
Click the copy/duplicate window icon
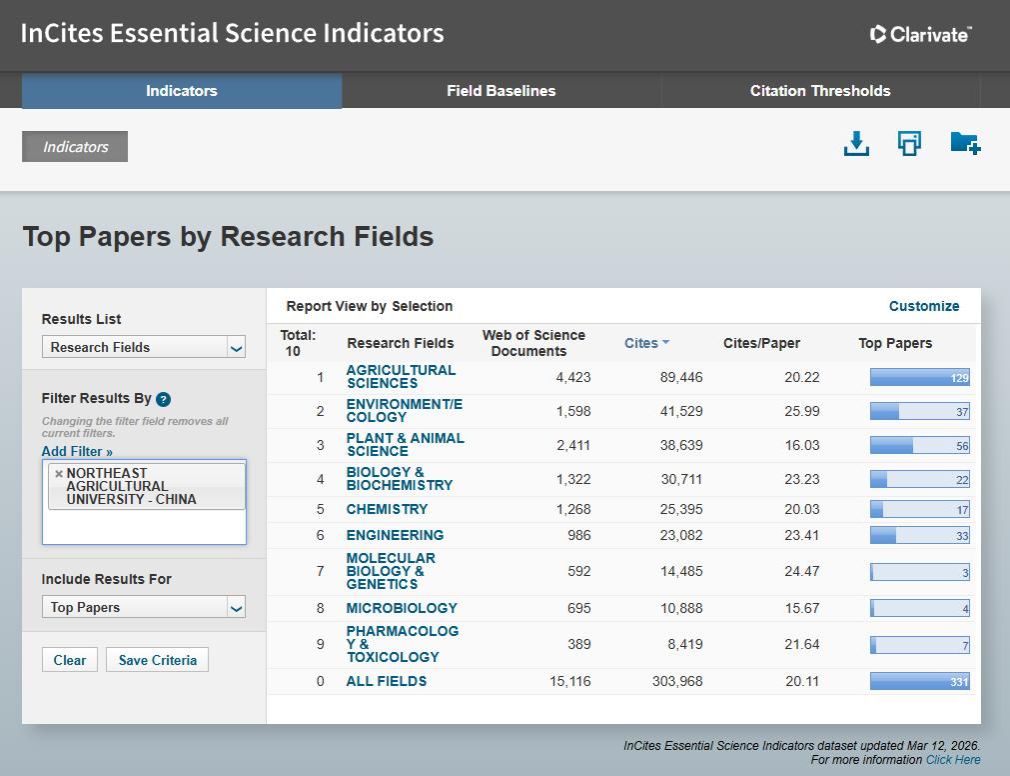click(909, 144)
